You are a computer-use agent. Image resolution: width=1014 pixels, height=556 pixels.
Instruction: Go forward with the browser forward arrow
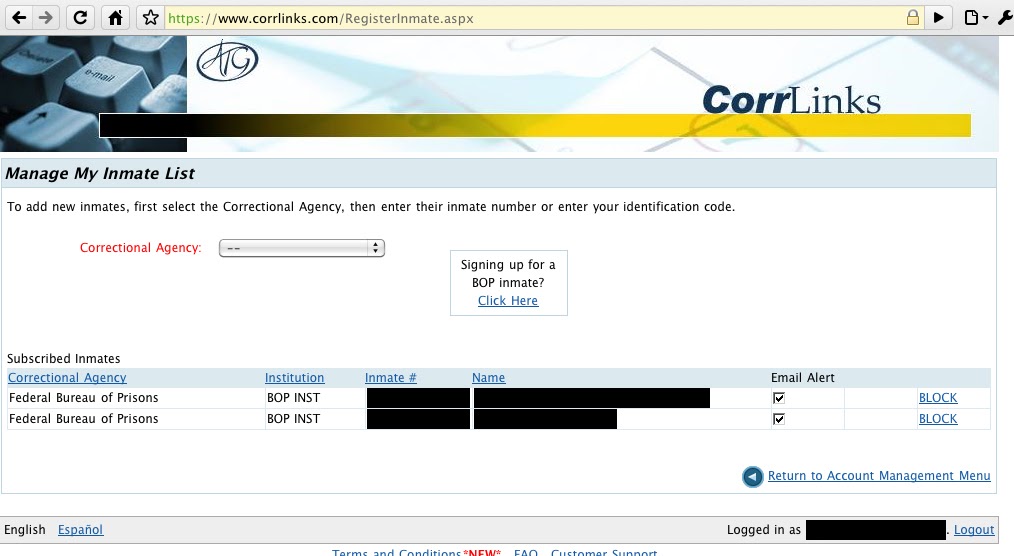[x=45, y=17]
